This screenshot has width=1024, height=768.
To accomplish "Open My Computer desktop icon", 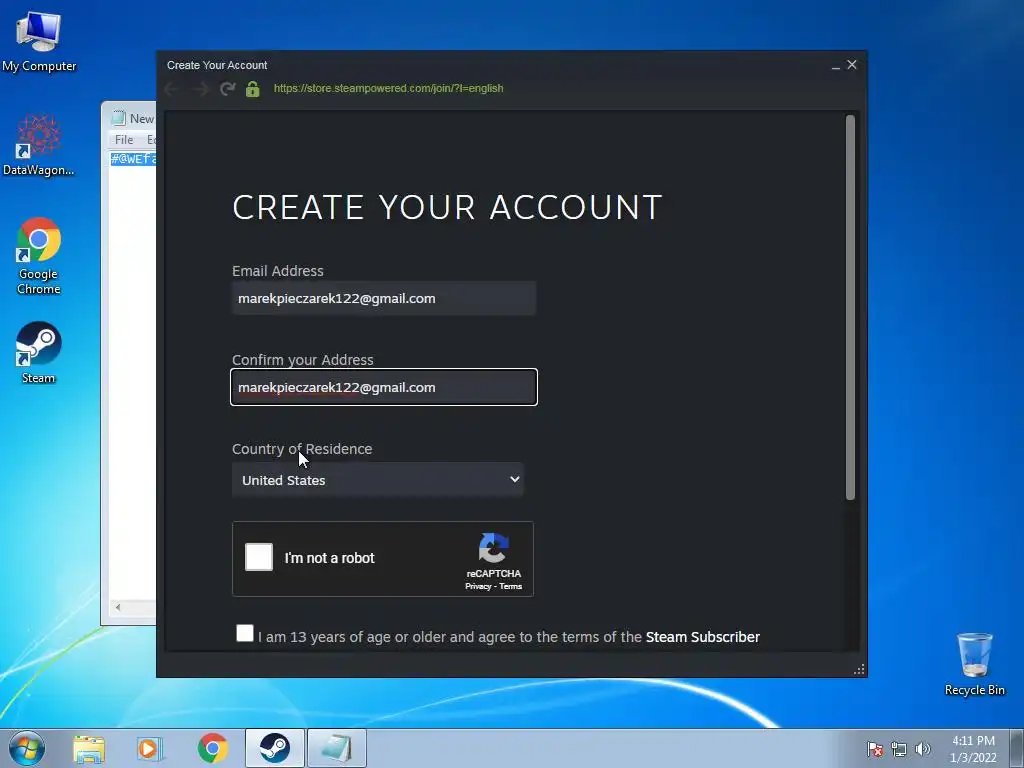I will coord(39,40).
